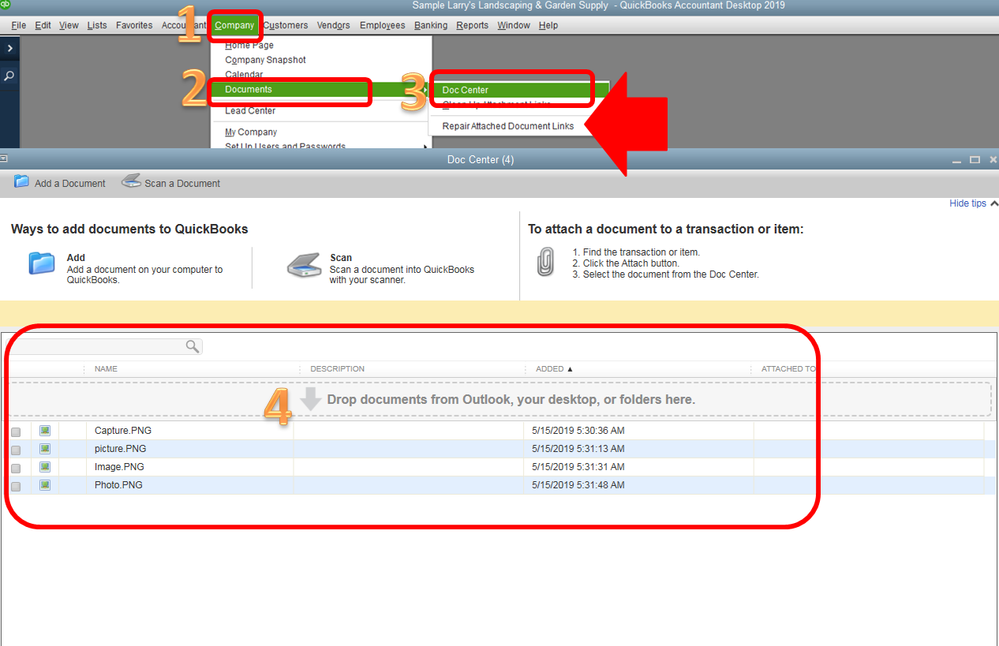Click the Hide tips link
The width and height of the screenshot is (999, 646).
(x=967, y=203)
